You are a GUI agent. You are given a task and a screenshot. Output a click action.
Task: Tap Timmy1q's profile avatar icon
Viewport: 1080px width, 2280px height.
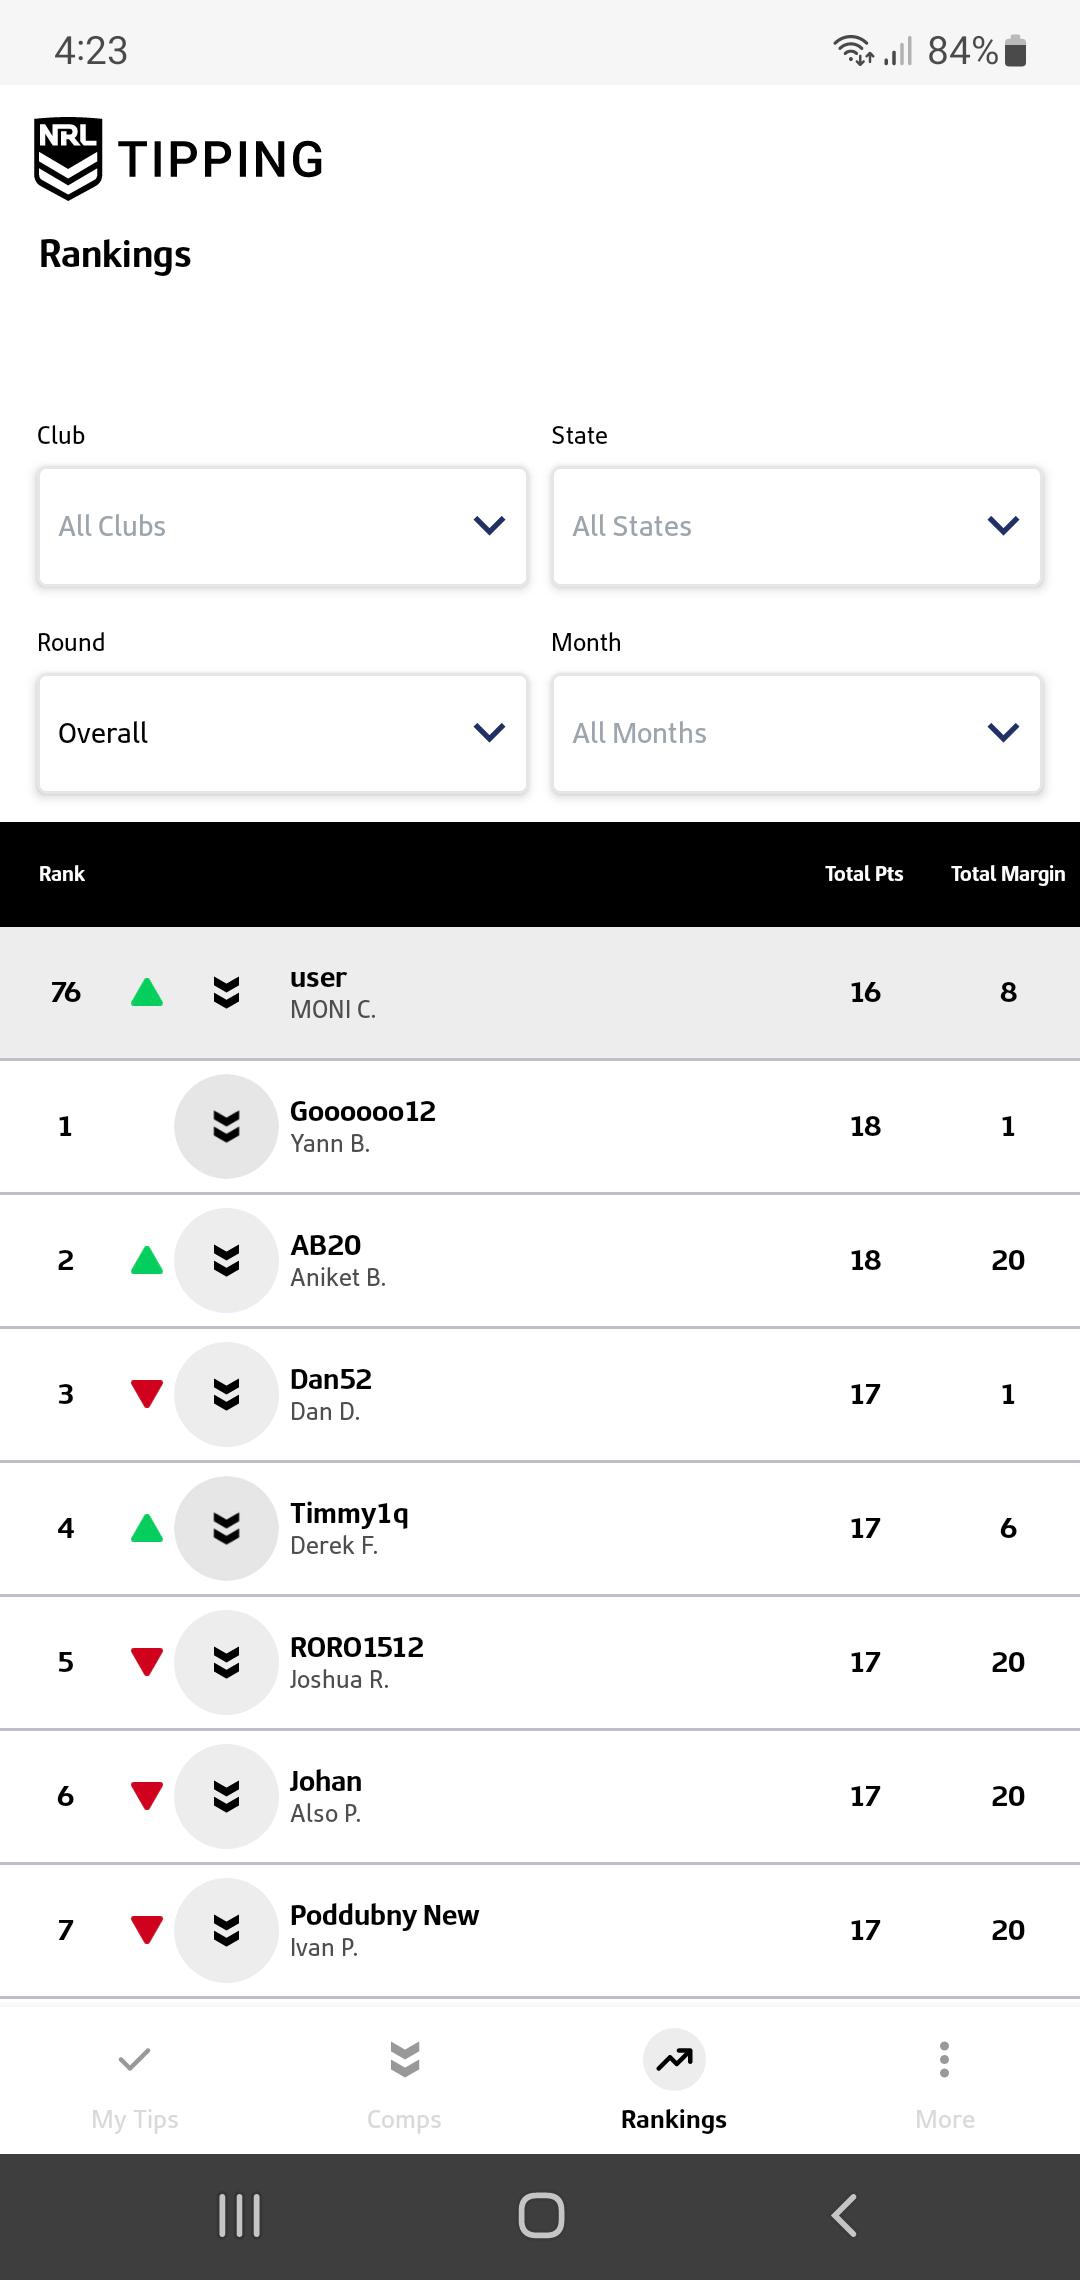[x=226, y=1528]
